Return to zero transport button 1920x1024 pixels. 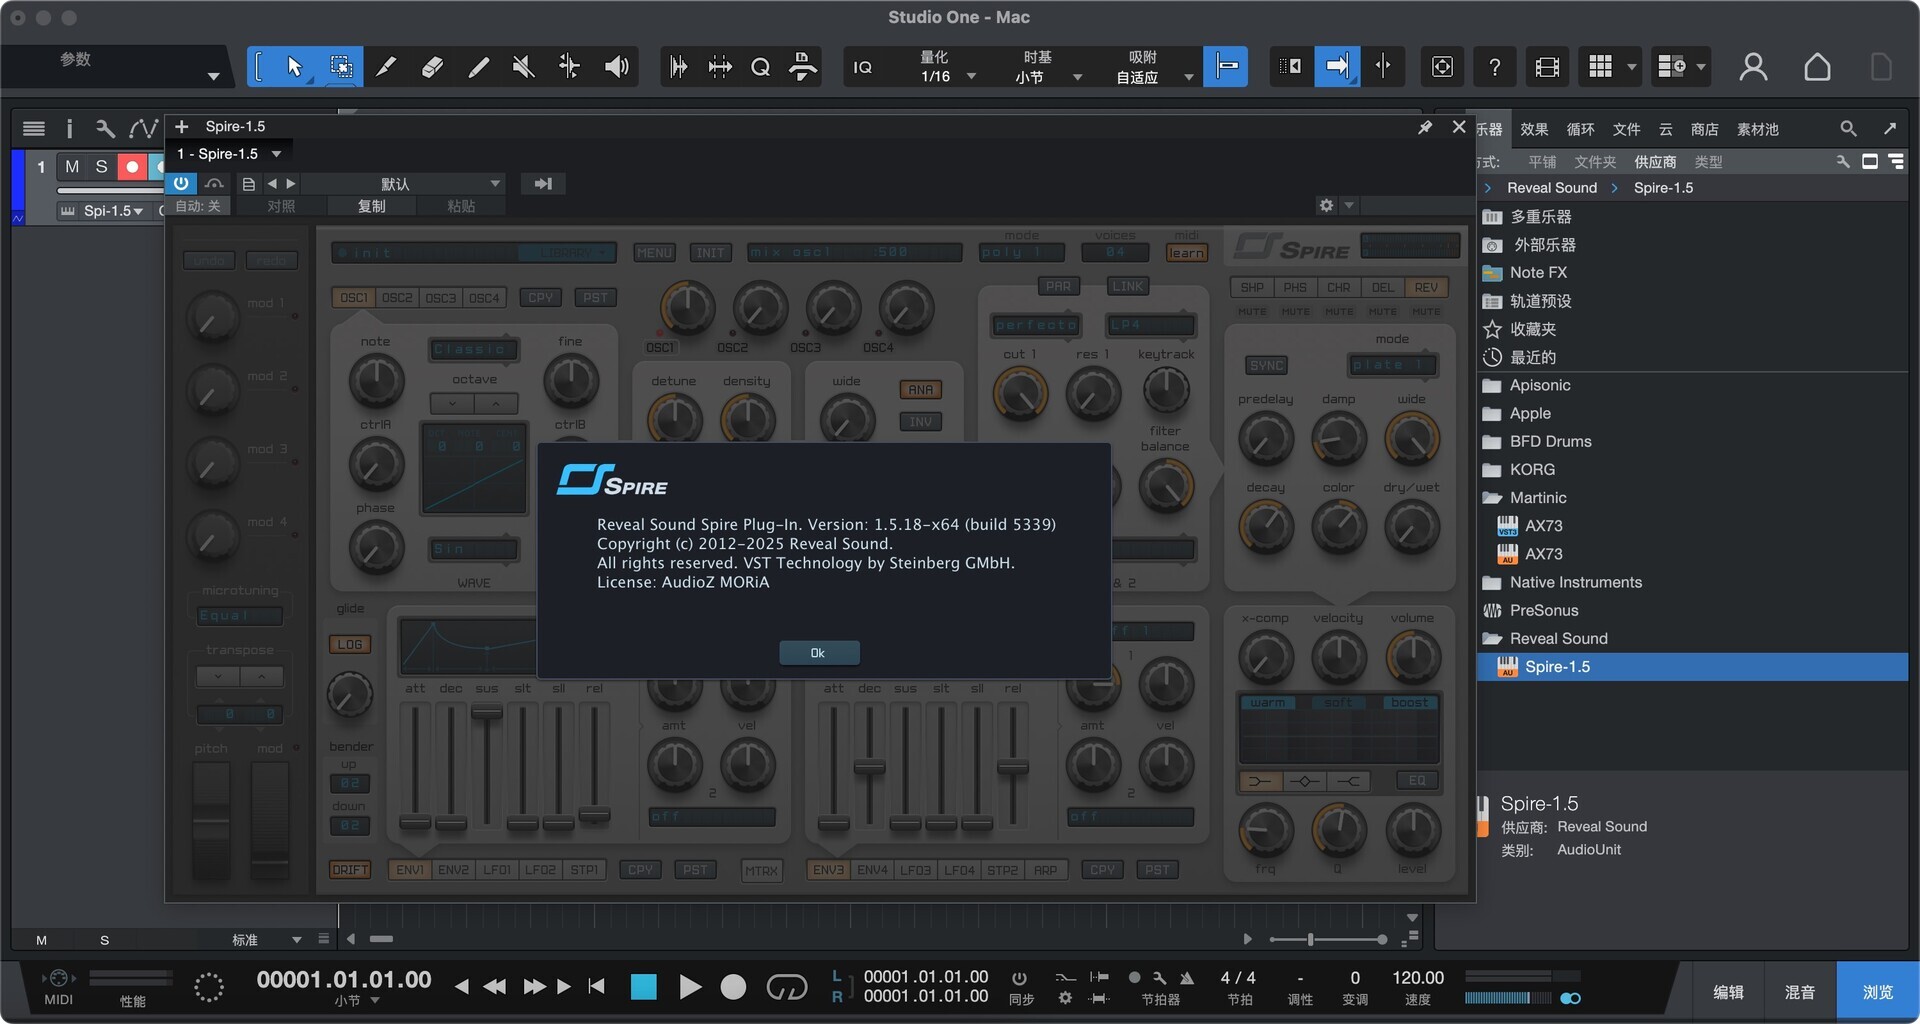[x=597, y=986]
